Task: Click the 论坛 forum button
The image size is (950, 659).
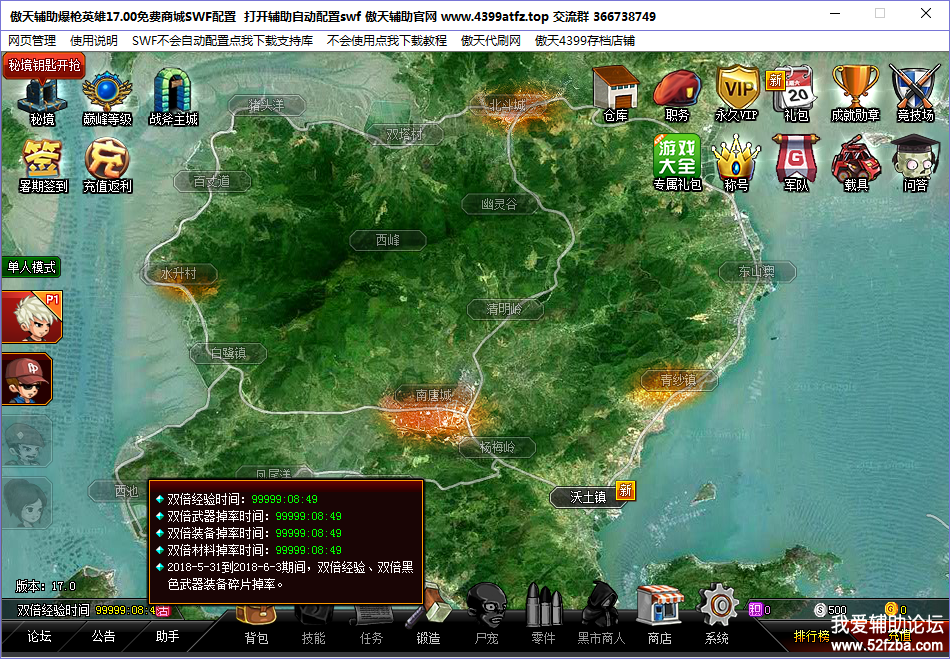Action: pos(39,636)
